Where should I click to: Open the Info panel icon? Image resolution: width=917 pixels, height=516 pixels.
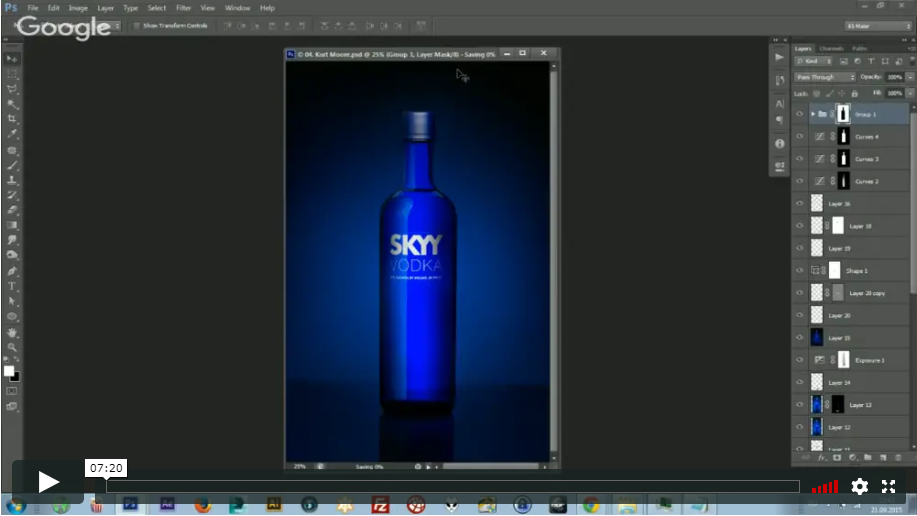click(779, 143)
